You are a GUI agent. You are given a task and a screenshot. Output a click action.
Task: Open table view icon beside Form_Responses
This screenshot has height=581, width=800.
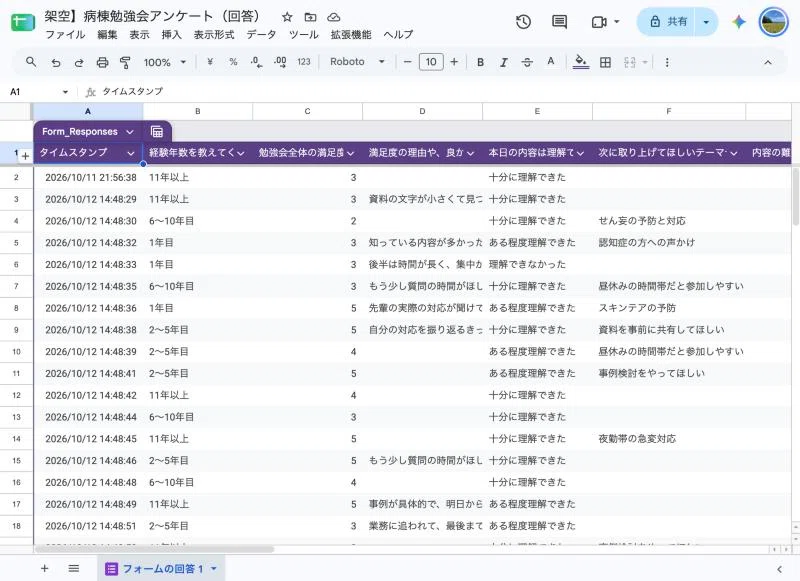[x=157, y=132]
